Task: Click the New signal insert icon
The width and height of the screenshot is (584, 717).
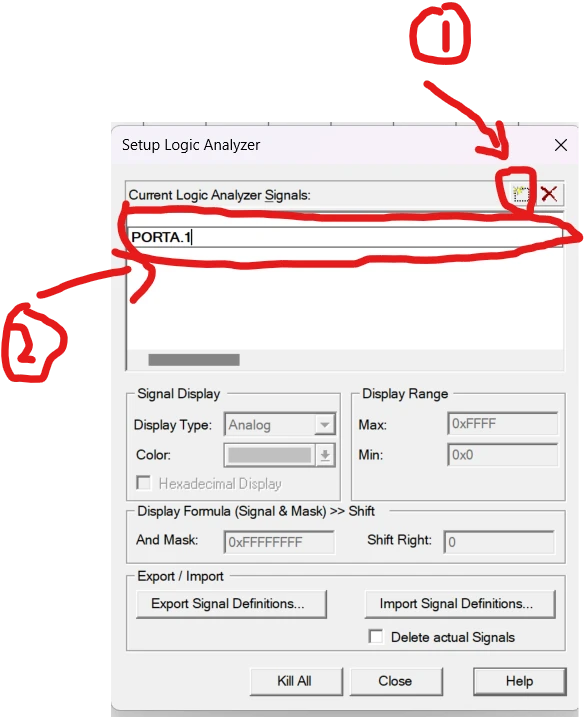Action: [x=520, y=194]
